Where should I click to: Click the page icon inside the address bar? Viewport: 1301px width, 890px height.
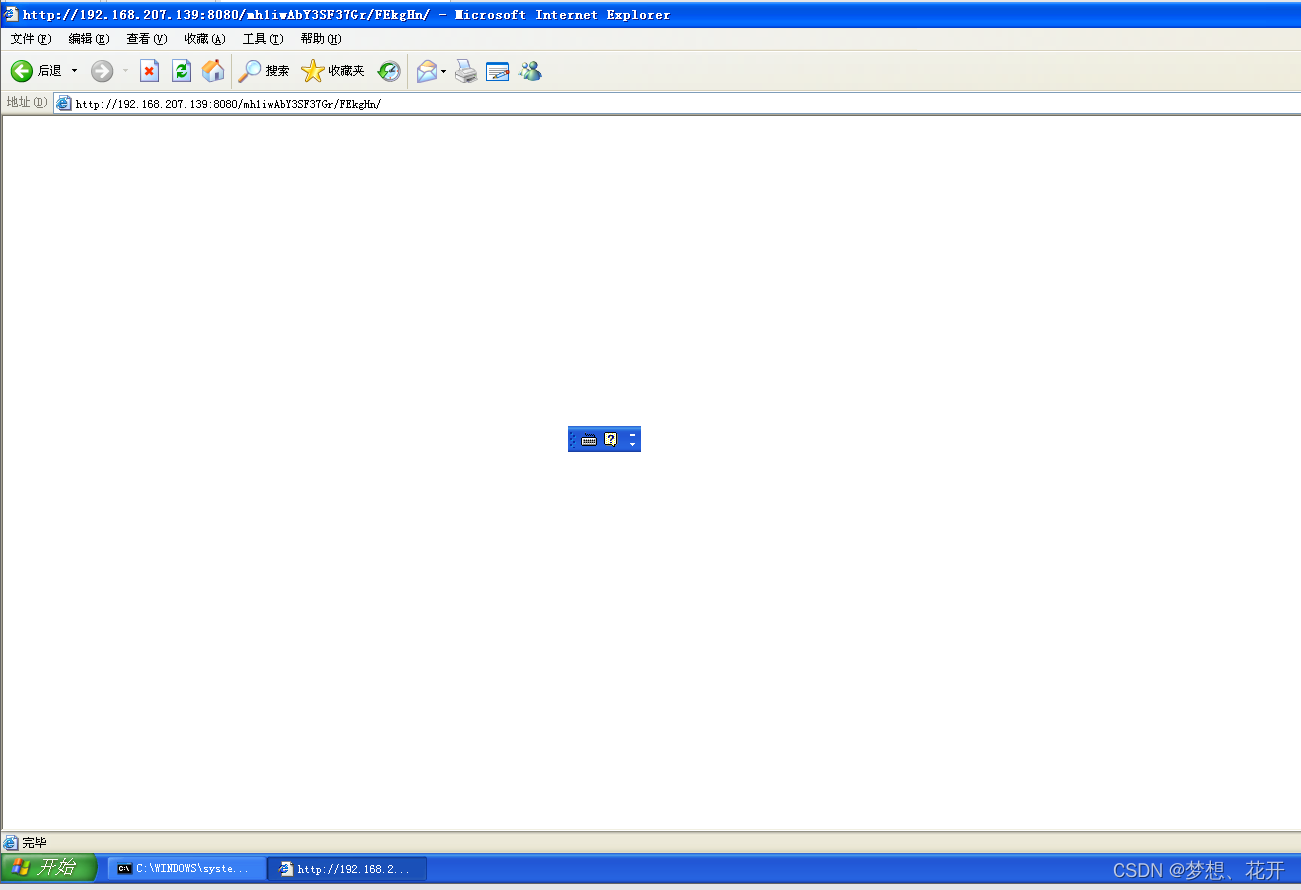pos(64,103)
